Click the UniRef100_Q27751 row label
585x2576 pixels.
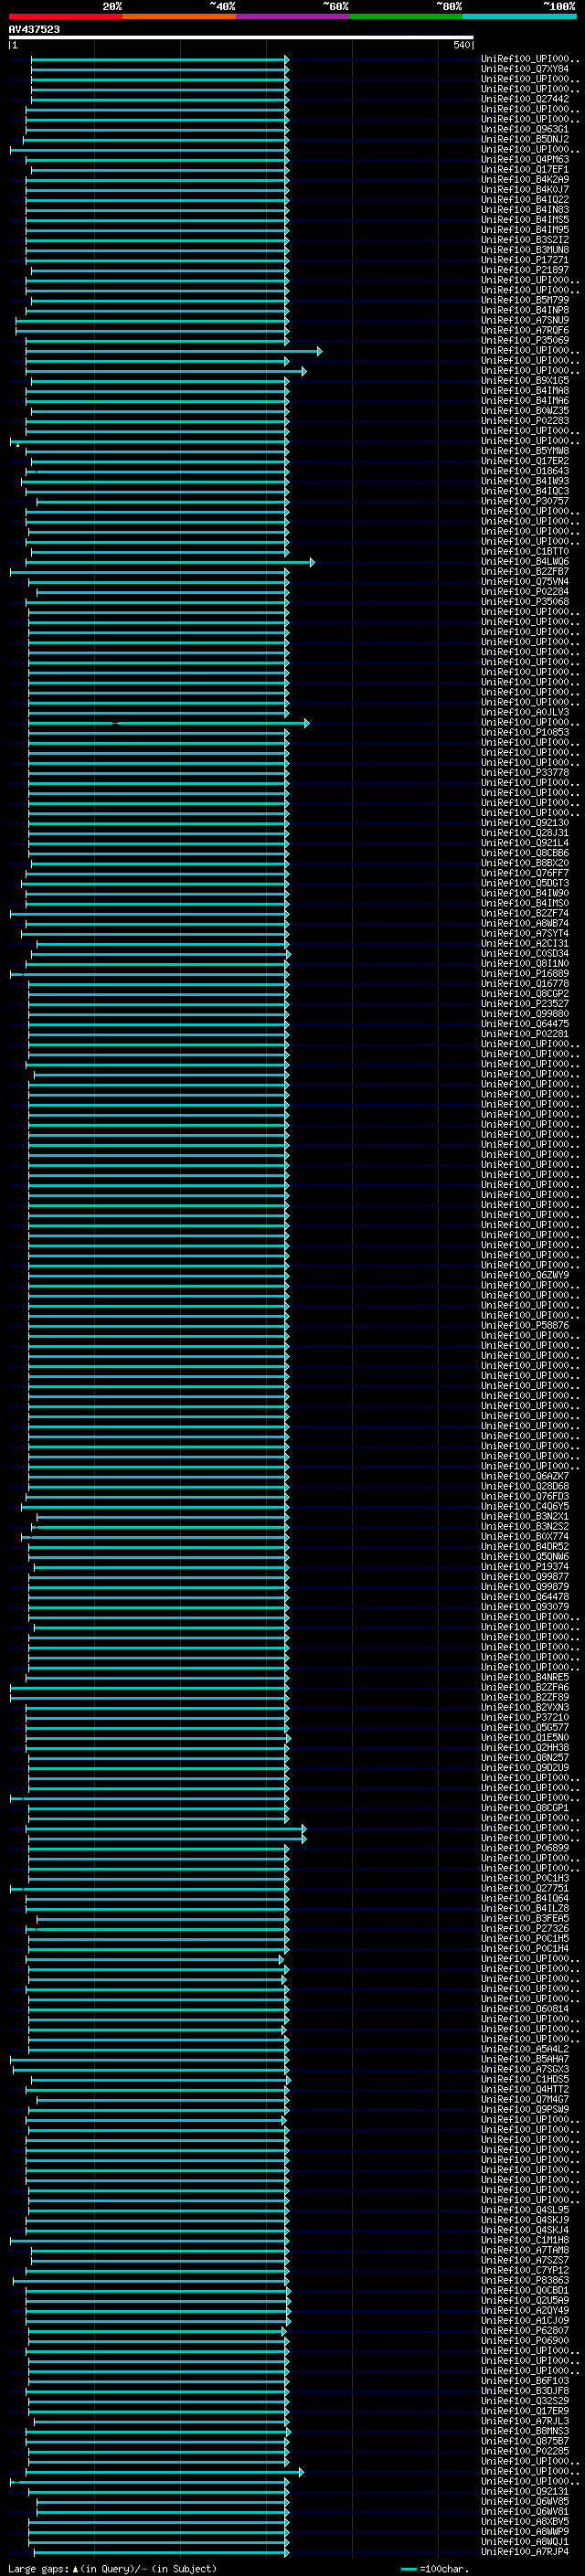525,1888
